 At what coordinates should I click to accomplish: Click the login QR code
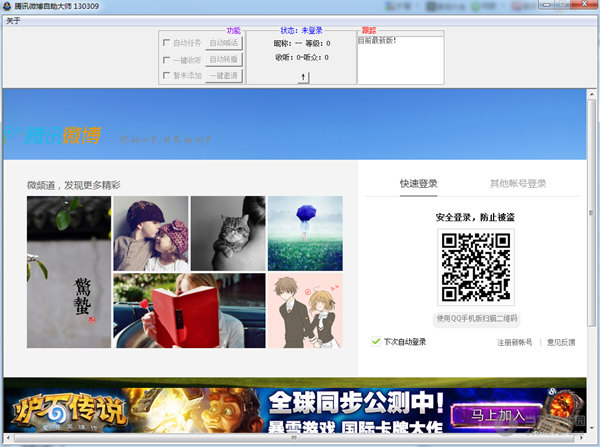(x=476, y=267)
